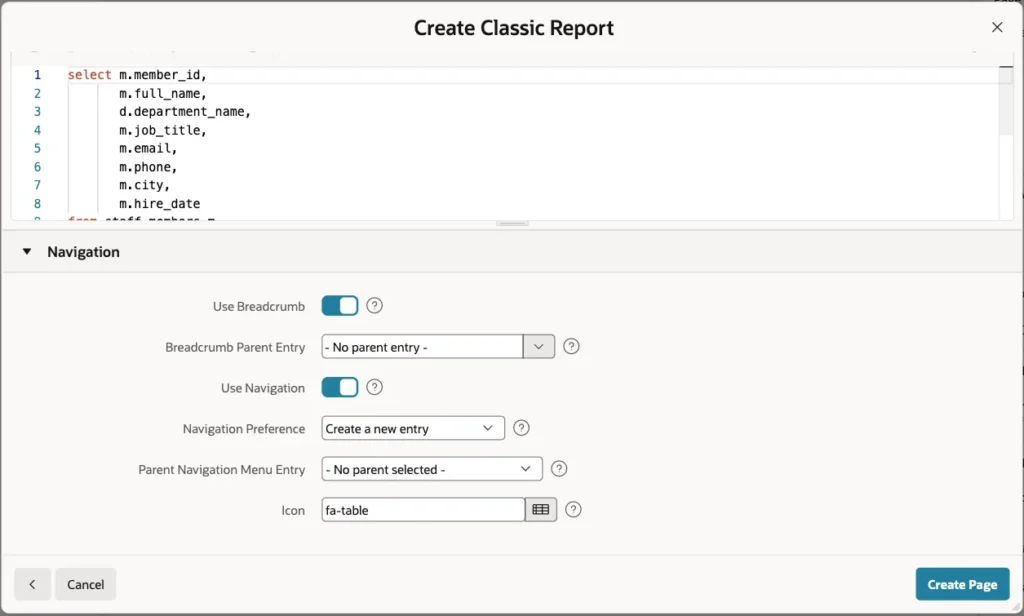Click the 'select m.member_id,' code line
Screen dimensions: 1024x616
[137, 75]
